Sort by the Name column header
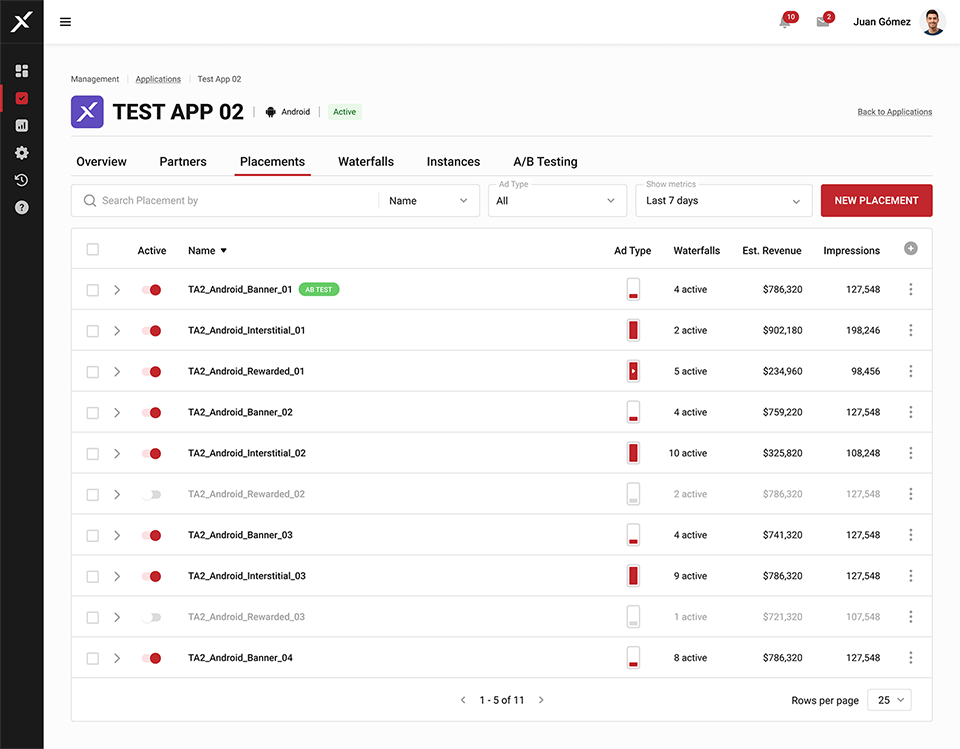The height and width of the screenshot is (749, 960). pos(207,250)
